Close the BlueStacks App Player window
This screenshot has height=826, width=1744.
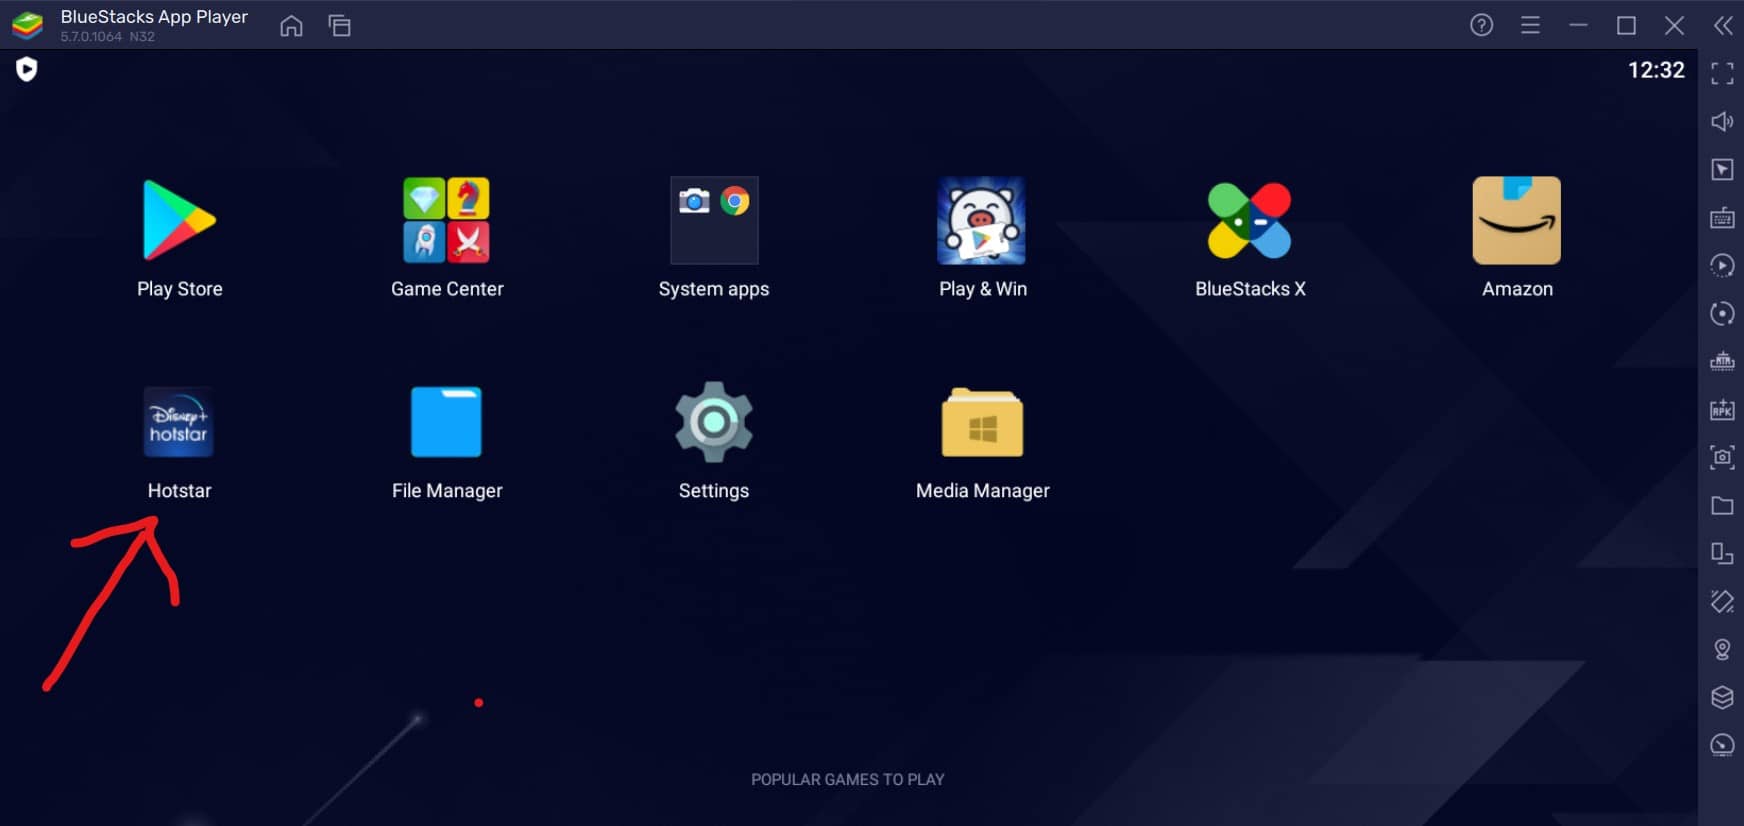coord(1675,25)
